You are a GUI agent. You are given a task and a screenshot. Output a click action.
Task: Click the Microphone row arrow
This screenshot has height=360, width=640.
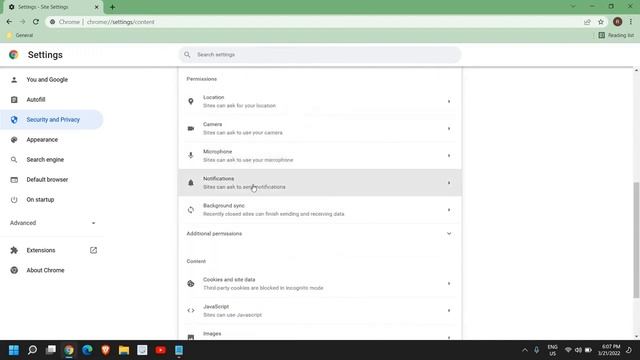click(x=449, y=156)
